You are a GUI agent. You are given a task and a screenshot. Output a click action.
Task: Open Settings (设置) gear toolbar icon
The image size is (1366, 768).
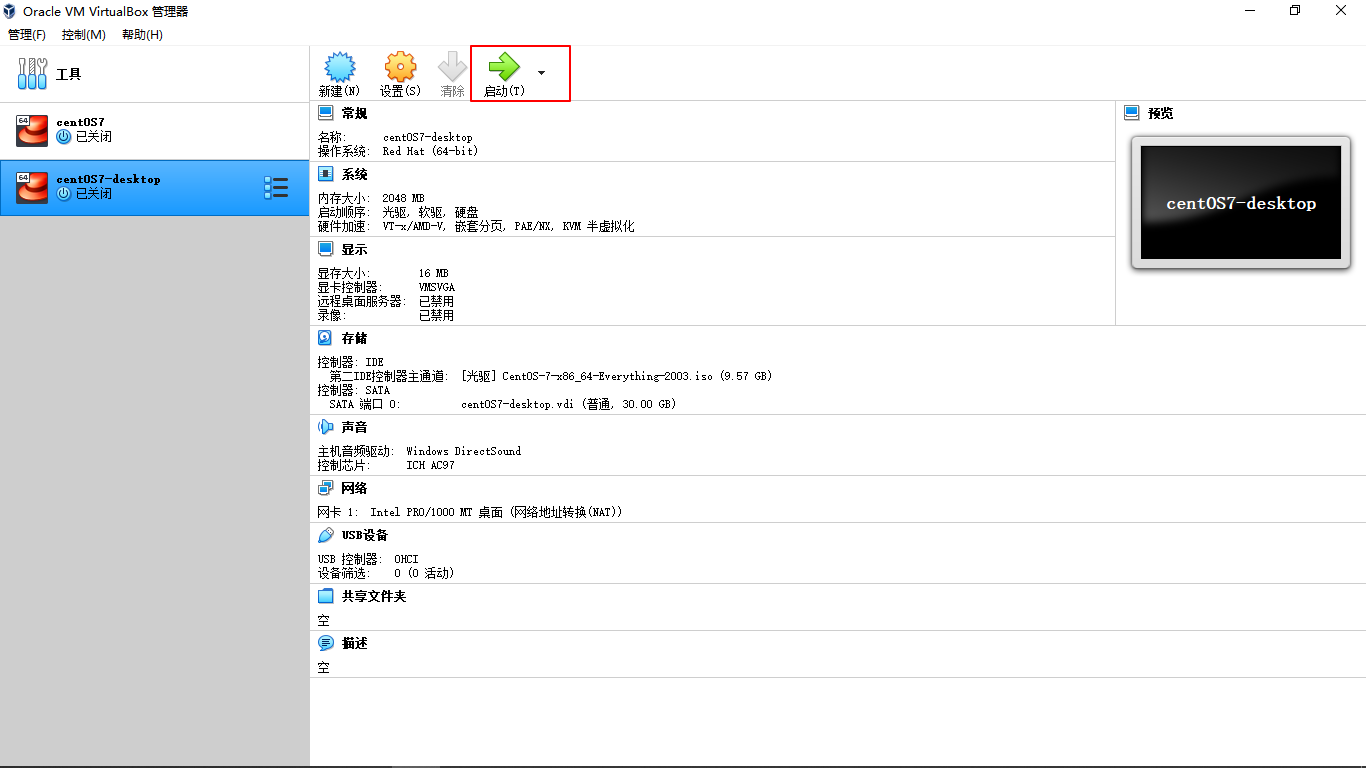pyautogui.click(x=400, y=68)
